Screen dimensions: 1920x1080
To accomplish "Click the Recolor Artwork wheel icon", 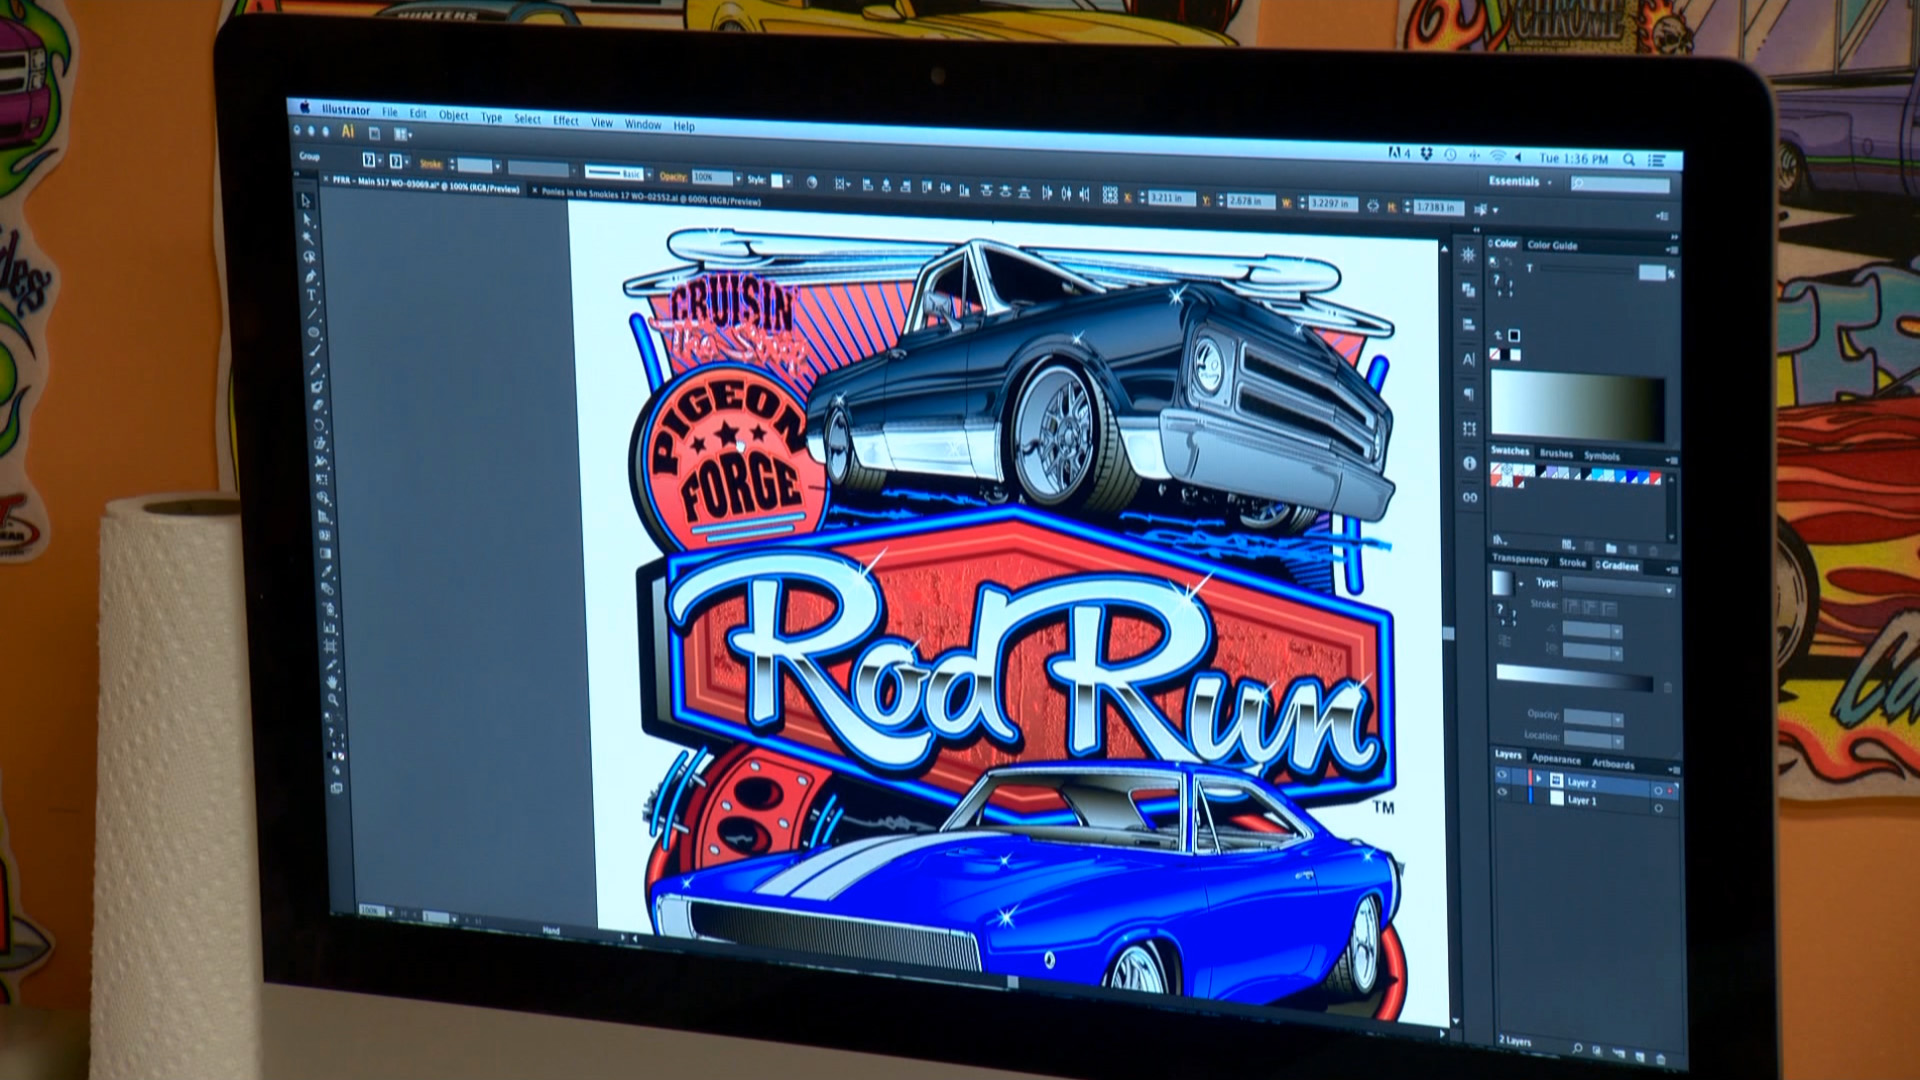I will coord(811,183).
